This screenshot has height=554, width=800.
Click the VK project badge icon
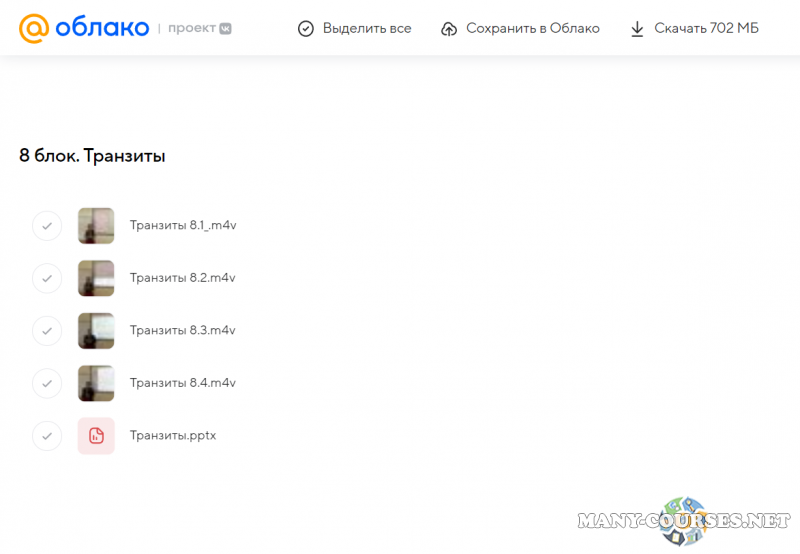click(x=226, y=29)
